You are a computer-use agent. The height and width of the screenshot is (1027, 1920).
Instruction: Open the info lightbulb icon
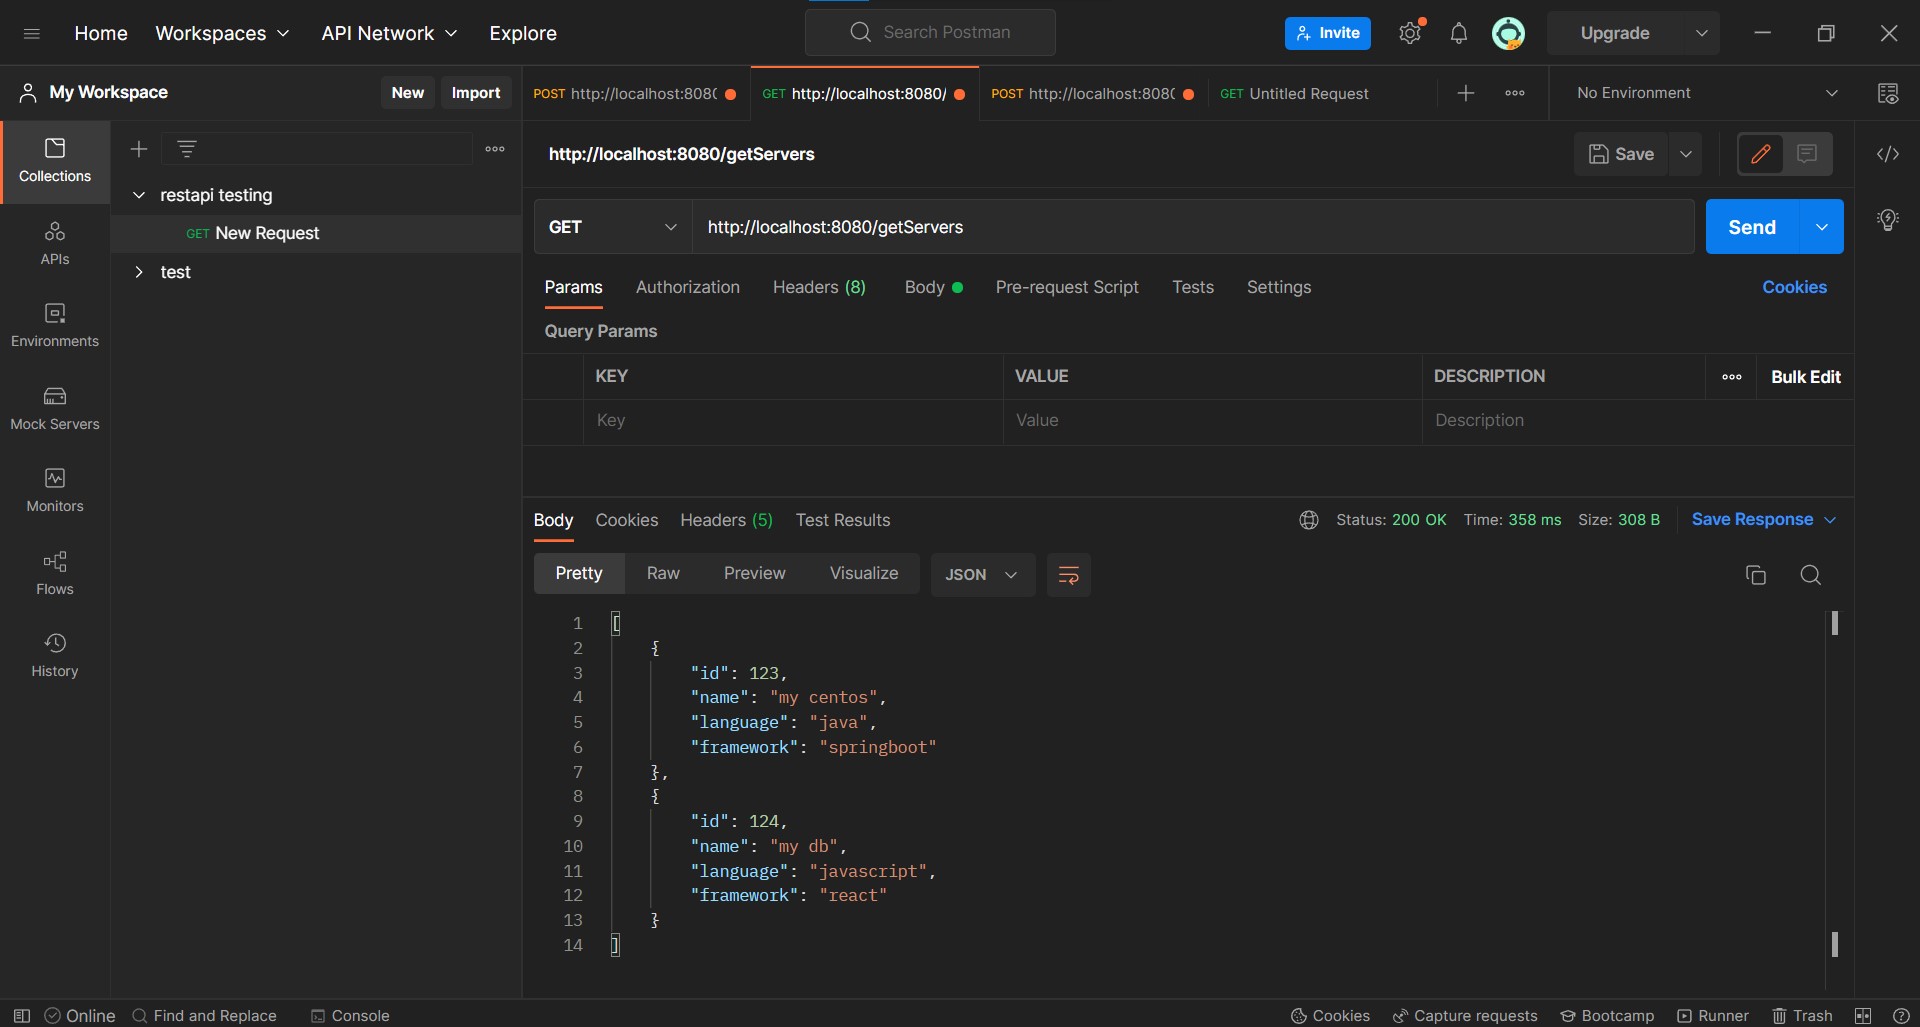[1888, 220]
